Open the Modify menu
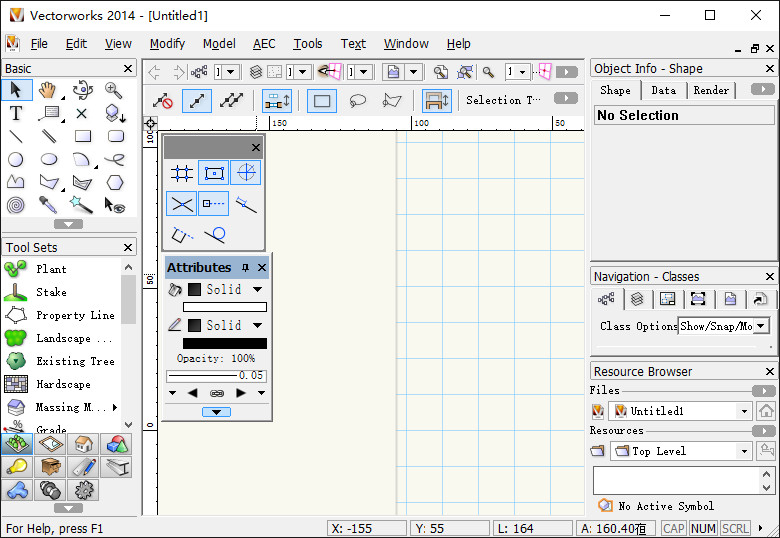 click(x=167, y=44)
